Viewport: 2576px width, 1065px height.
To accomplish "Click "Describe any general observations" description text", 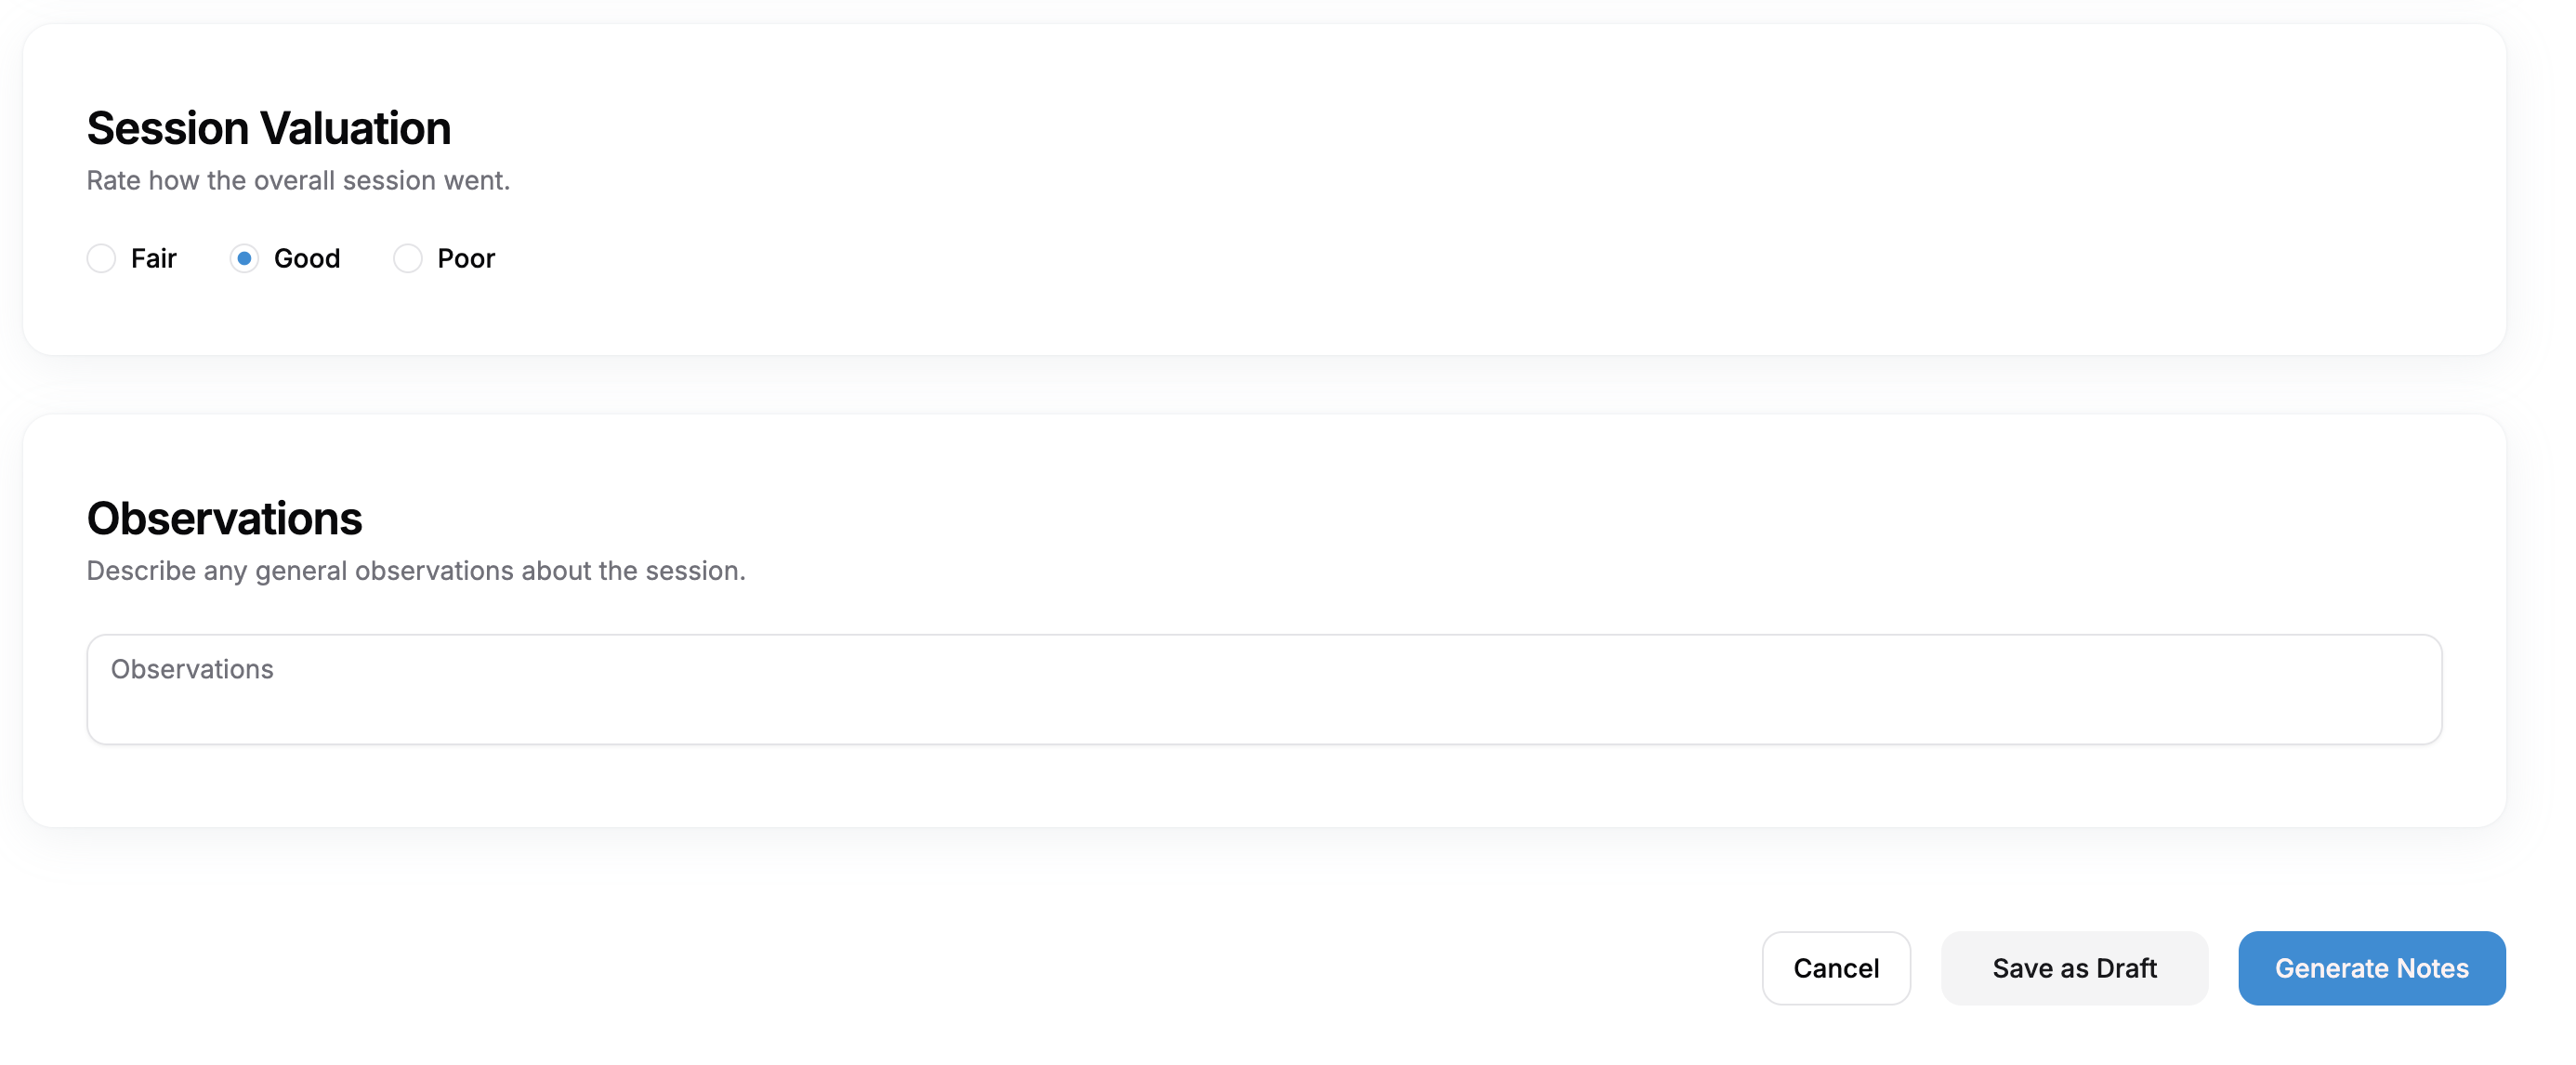I will [416, 570].
